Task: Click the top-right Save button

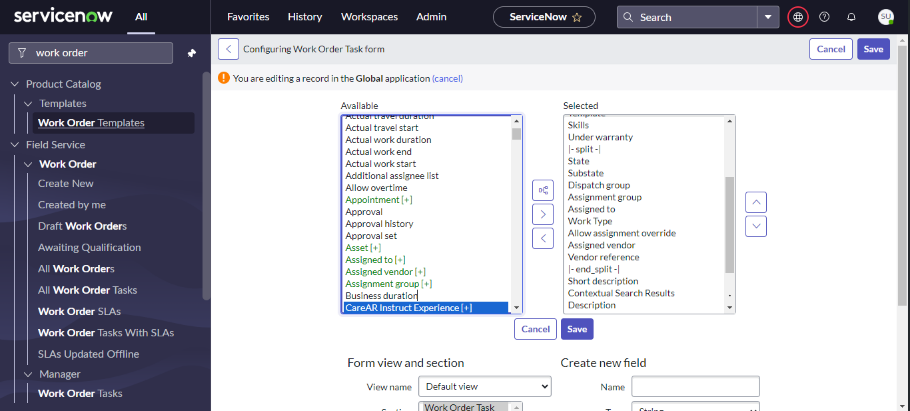Action: pos(873,49)
